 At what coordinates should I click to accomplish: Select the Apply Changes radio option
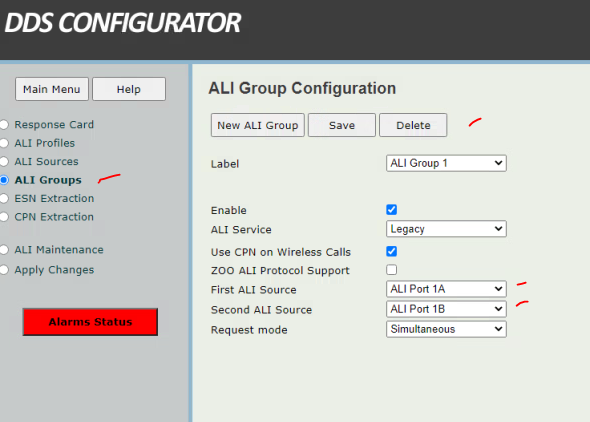4,270
